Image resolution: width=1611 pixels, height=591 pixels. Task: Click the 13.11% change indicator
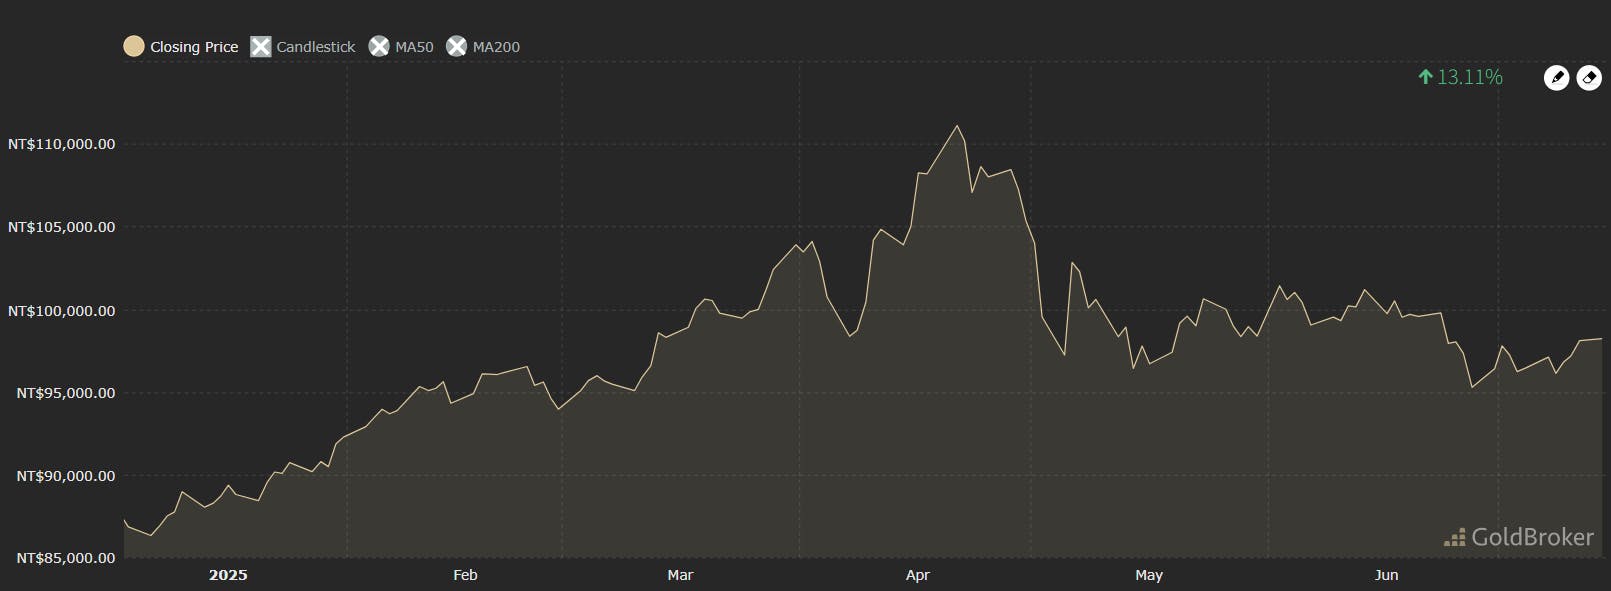tap(1460, 77)
